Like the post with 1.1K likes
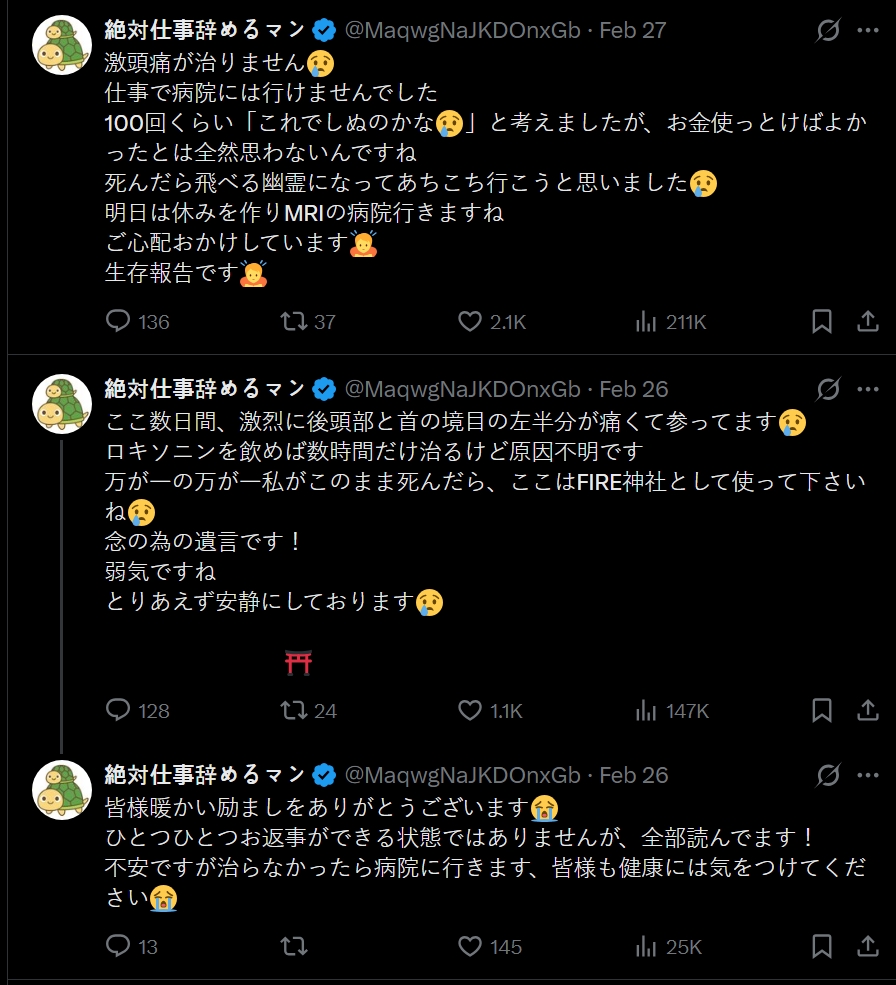The image size is (896, 985). point(471,710)
